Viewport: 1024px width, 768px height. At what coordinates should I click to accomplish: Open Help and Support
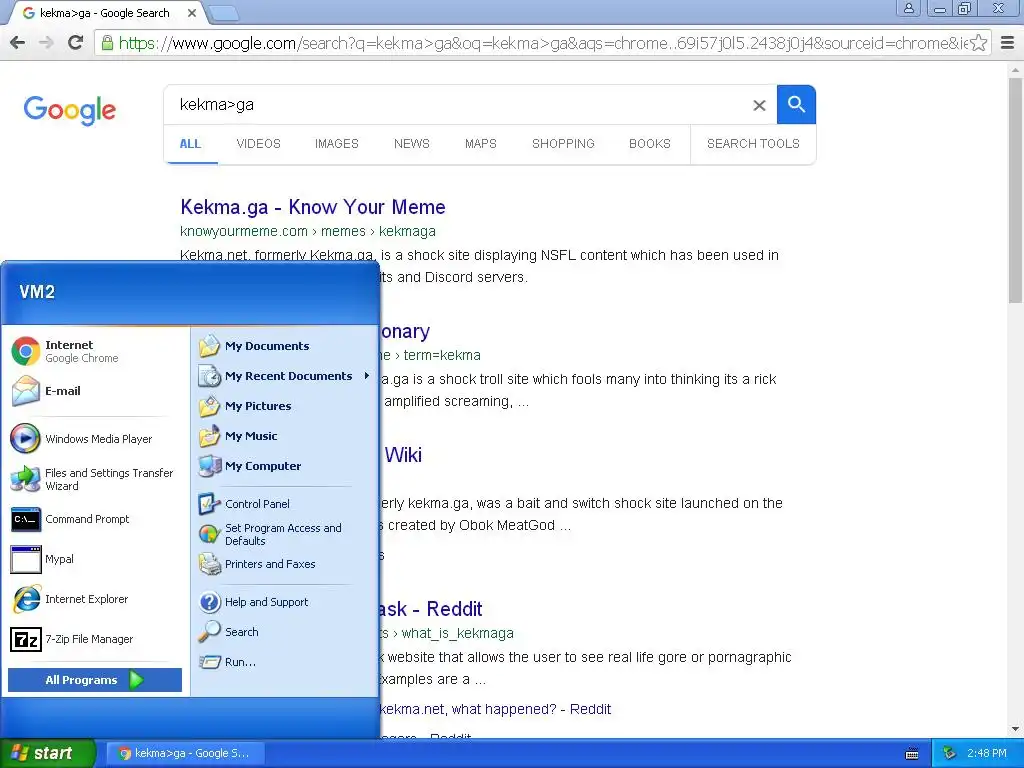tap(284, 601)
